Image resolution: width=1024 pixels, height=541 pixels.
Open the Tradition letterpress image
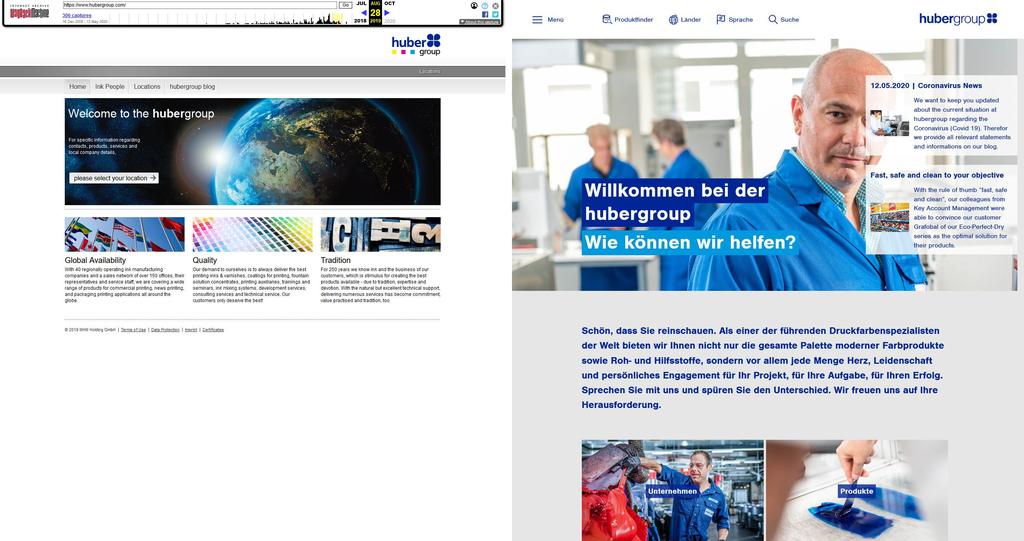coord(381,234)
